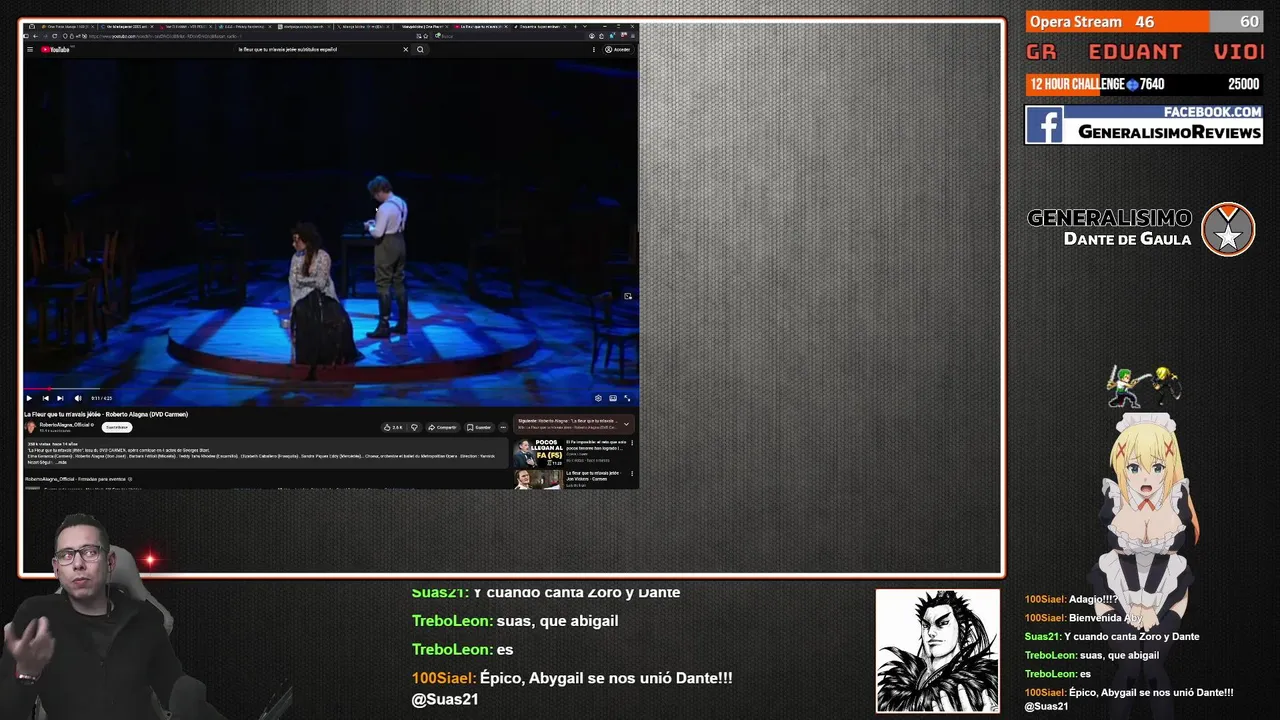Click the manga character portrait image
The width and height of the screenshot is (1280, 720).
pyautogui.click(x=937, y=651)
